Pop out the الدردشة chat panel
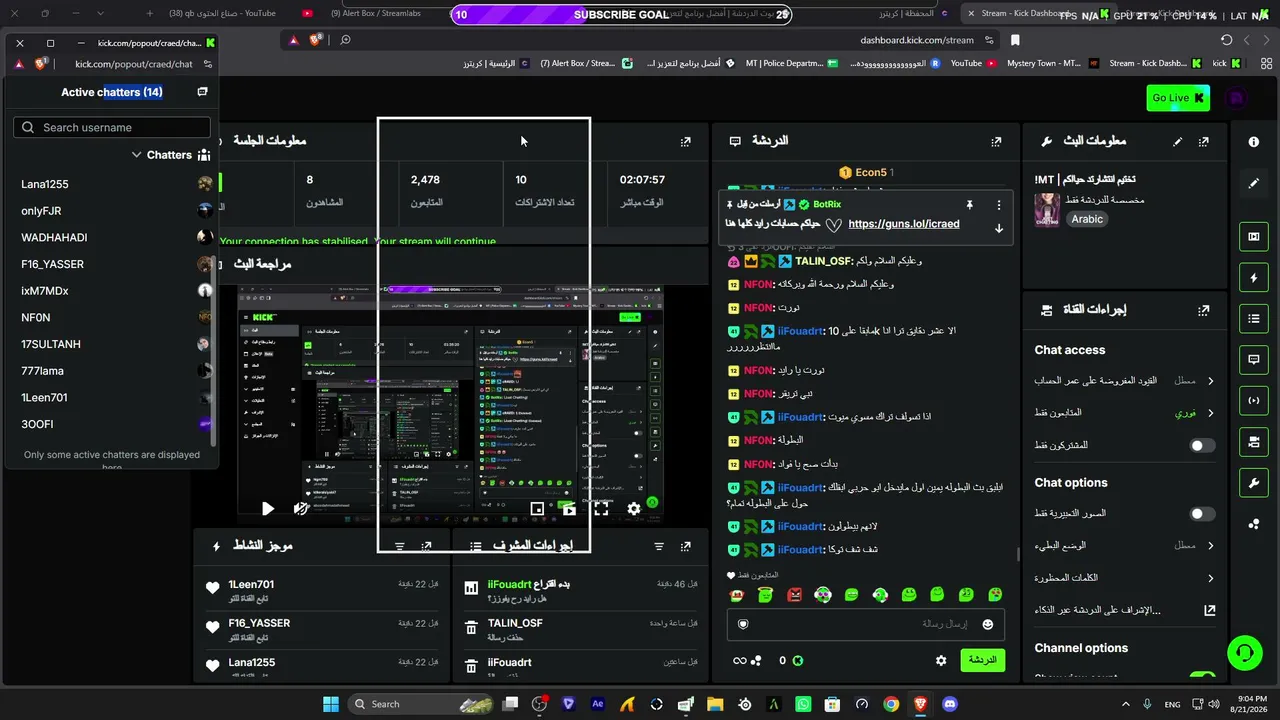The image size is (1280, 720). pyautogui.click(x=996, y=142)
